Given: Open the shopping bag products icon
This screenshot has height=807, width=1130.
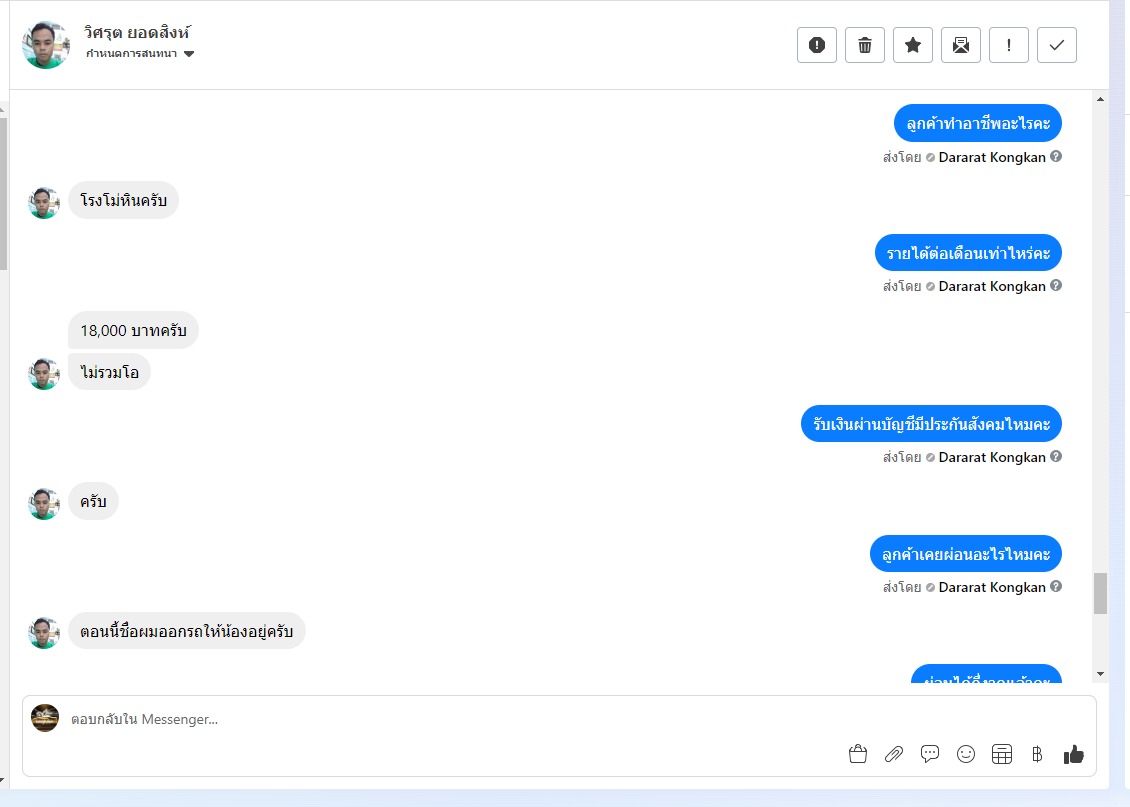Looking at the screenshot, I should pos(858,754).
